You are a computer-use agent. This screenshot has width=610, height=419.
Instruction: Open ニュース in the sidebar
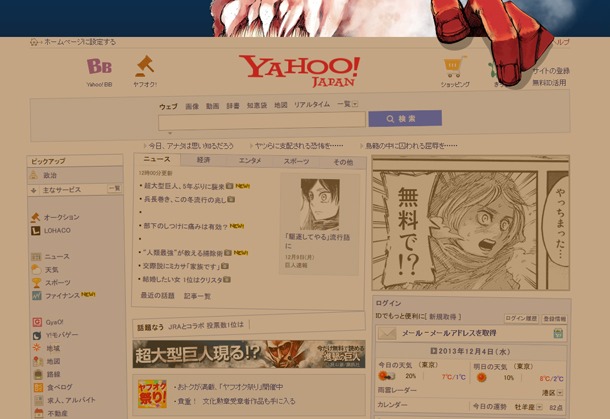coord(51,257)
